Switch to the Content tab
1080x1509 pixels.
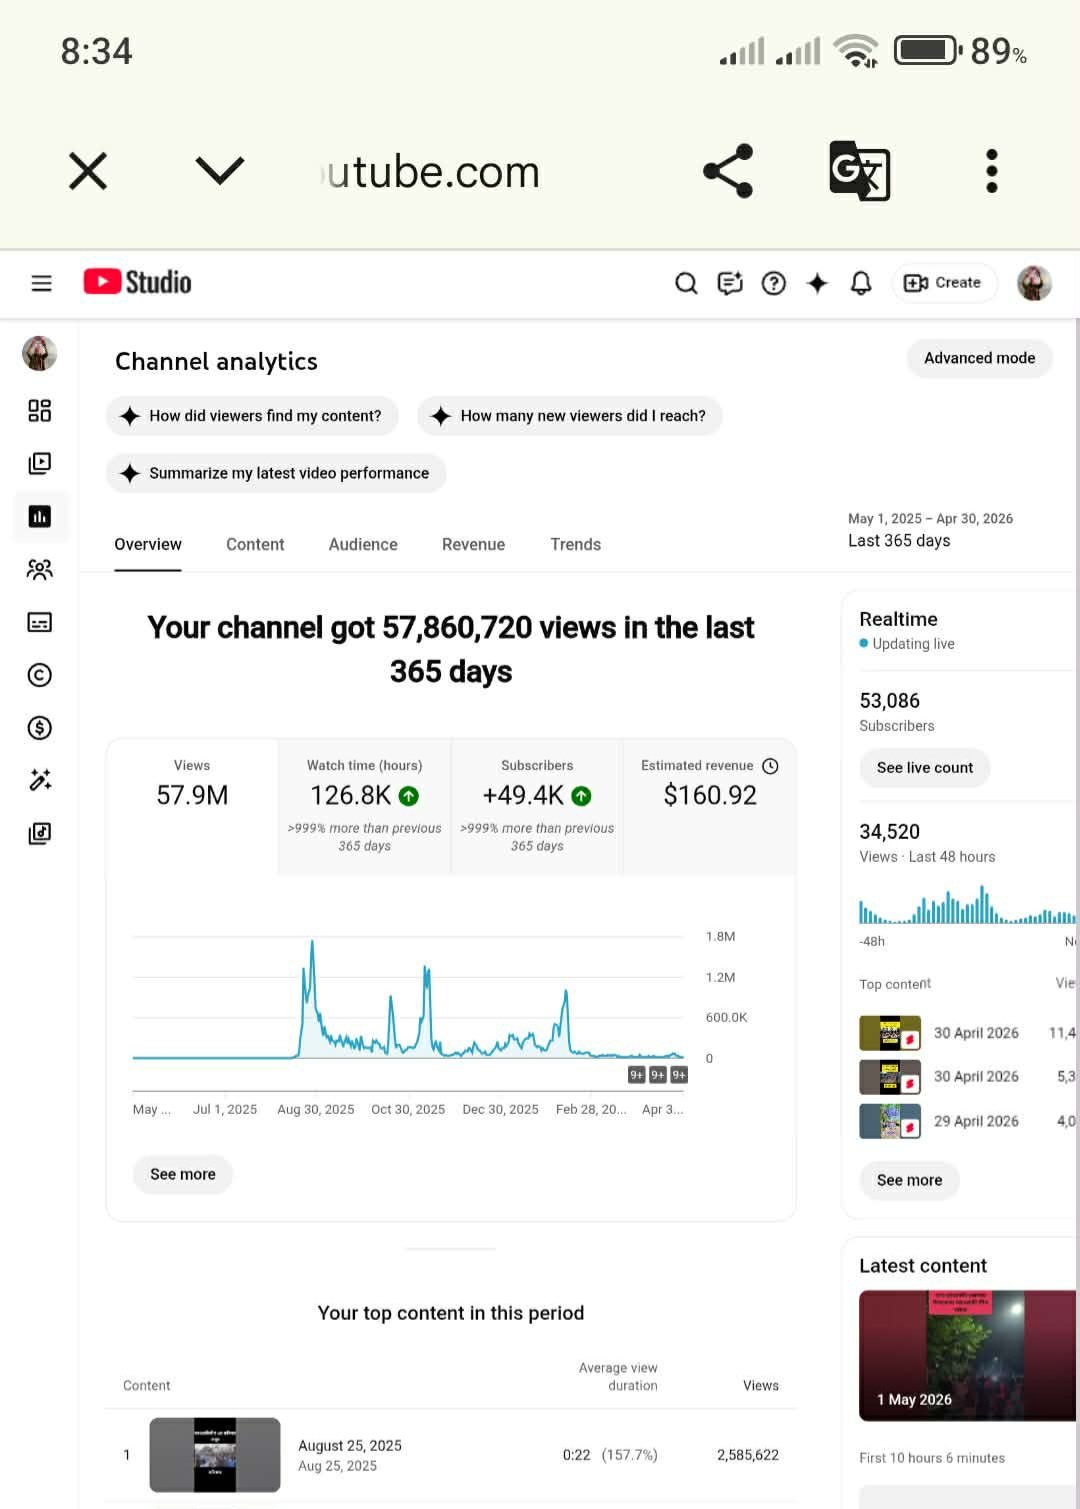pyautogui.click(x=255, y=544)
